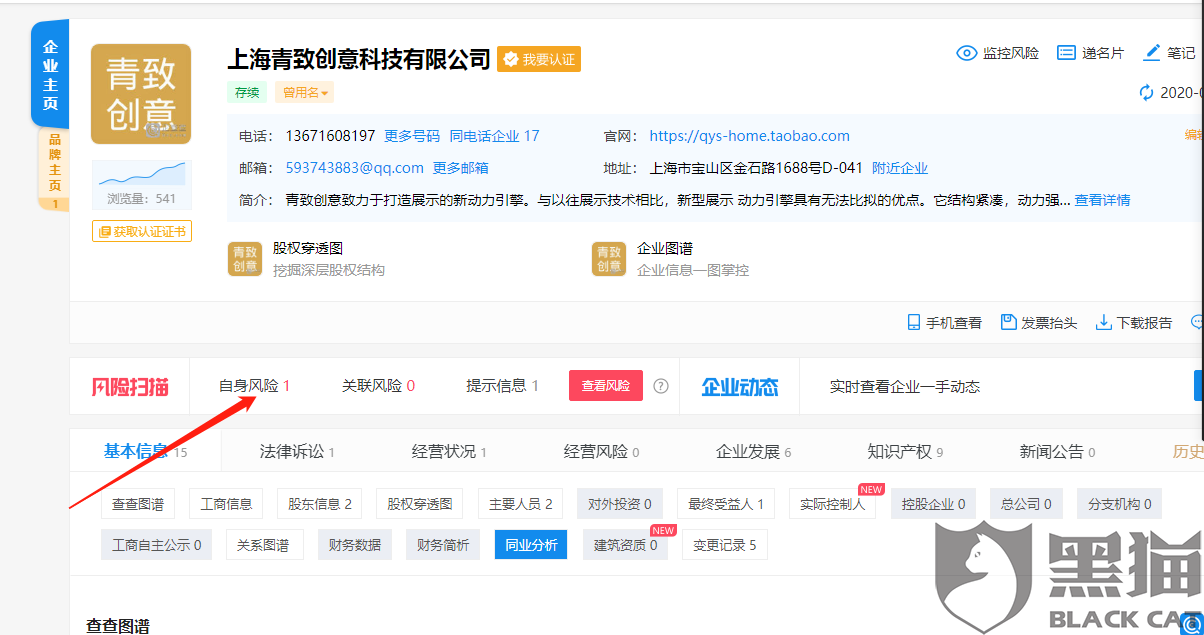Open 股东信息 2 section
This screenshot has height=635, width=1204.
coord(320,504)
